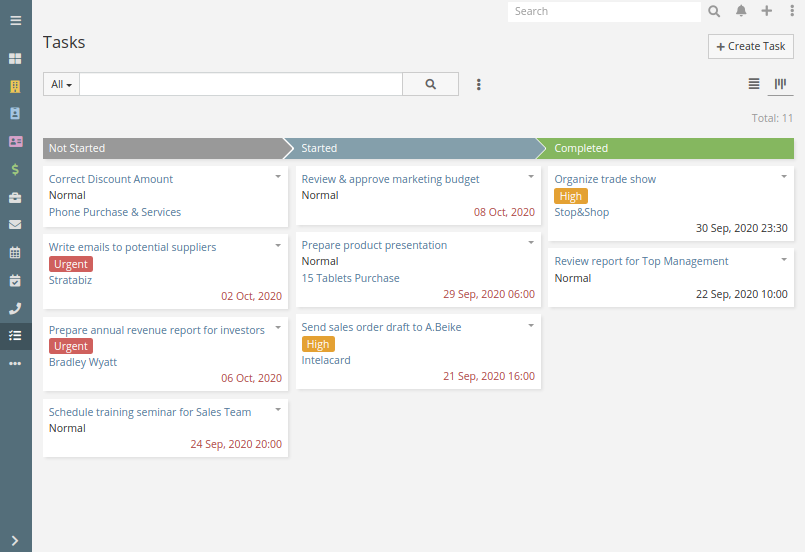805x552 pixels.
Task: Switch to kanban board view
Action: pos(780,84)
